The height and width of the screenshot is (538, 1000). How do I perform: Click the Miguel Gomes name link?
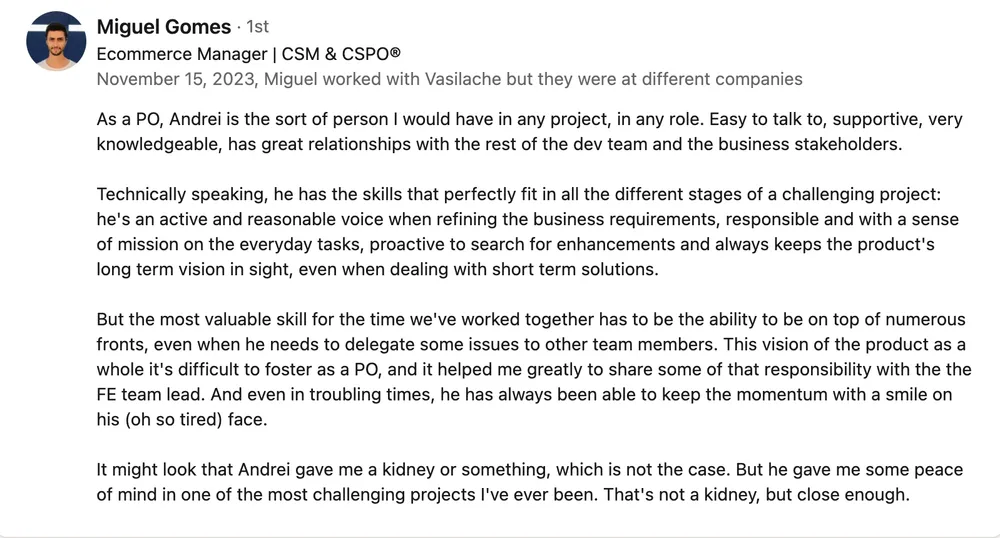pyautogui.click(x=164, y=27)
